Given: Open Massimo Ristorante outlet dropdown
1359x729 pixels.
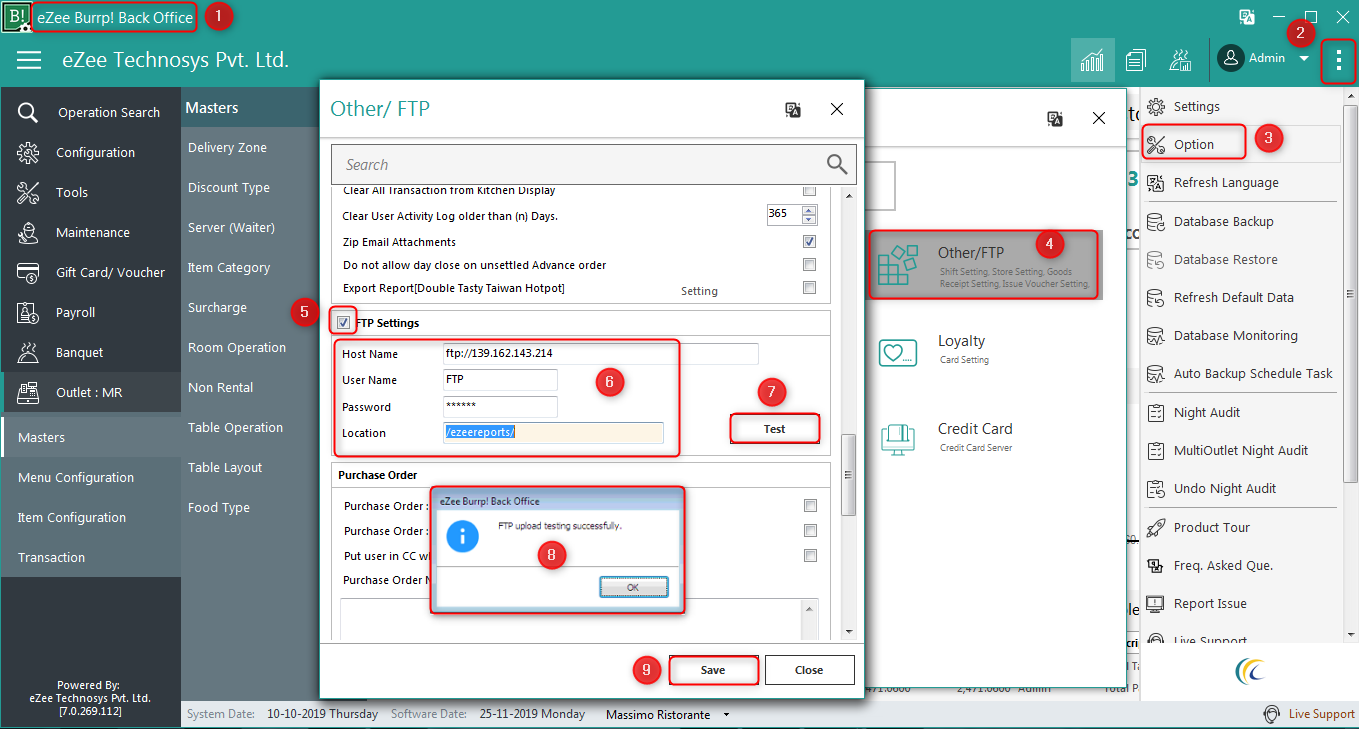Looking at the screenshot, I should click(727, 715).
